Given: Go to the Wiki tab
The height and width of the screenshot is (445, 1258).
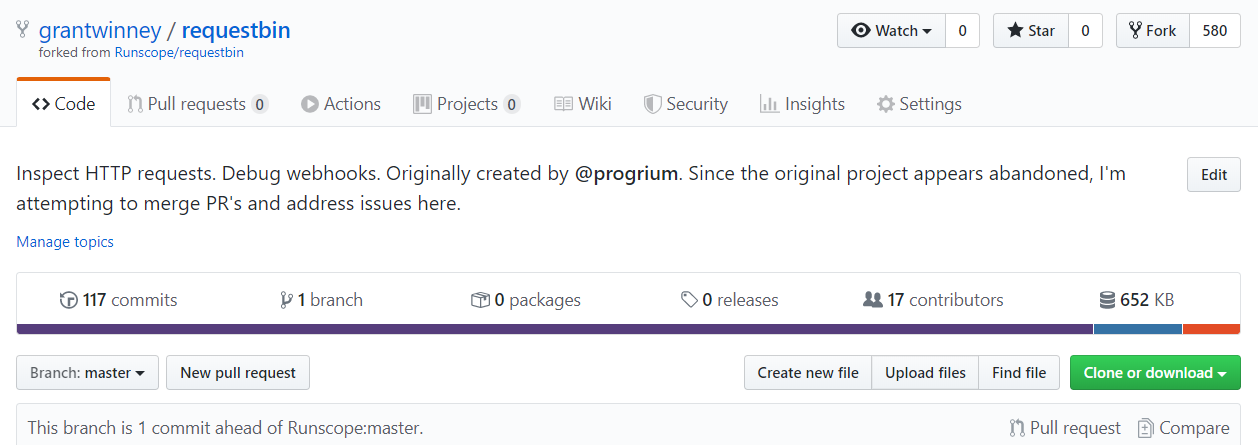Looking at the screenshot, I should coord(583,104).
